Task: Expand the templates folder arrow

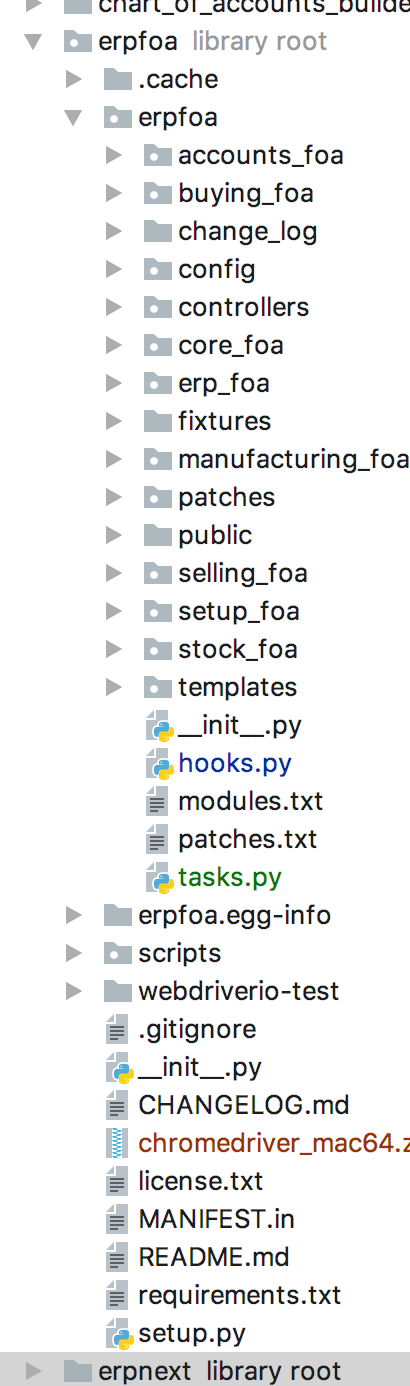Action: (x=113, y=688)
